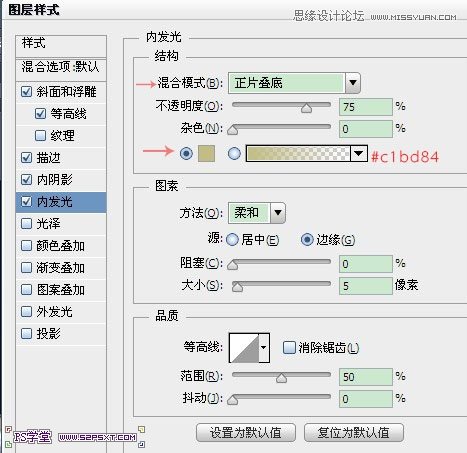Click the gradient preview bar
This screenshot has width=467, height=453.
[298, 153]
